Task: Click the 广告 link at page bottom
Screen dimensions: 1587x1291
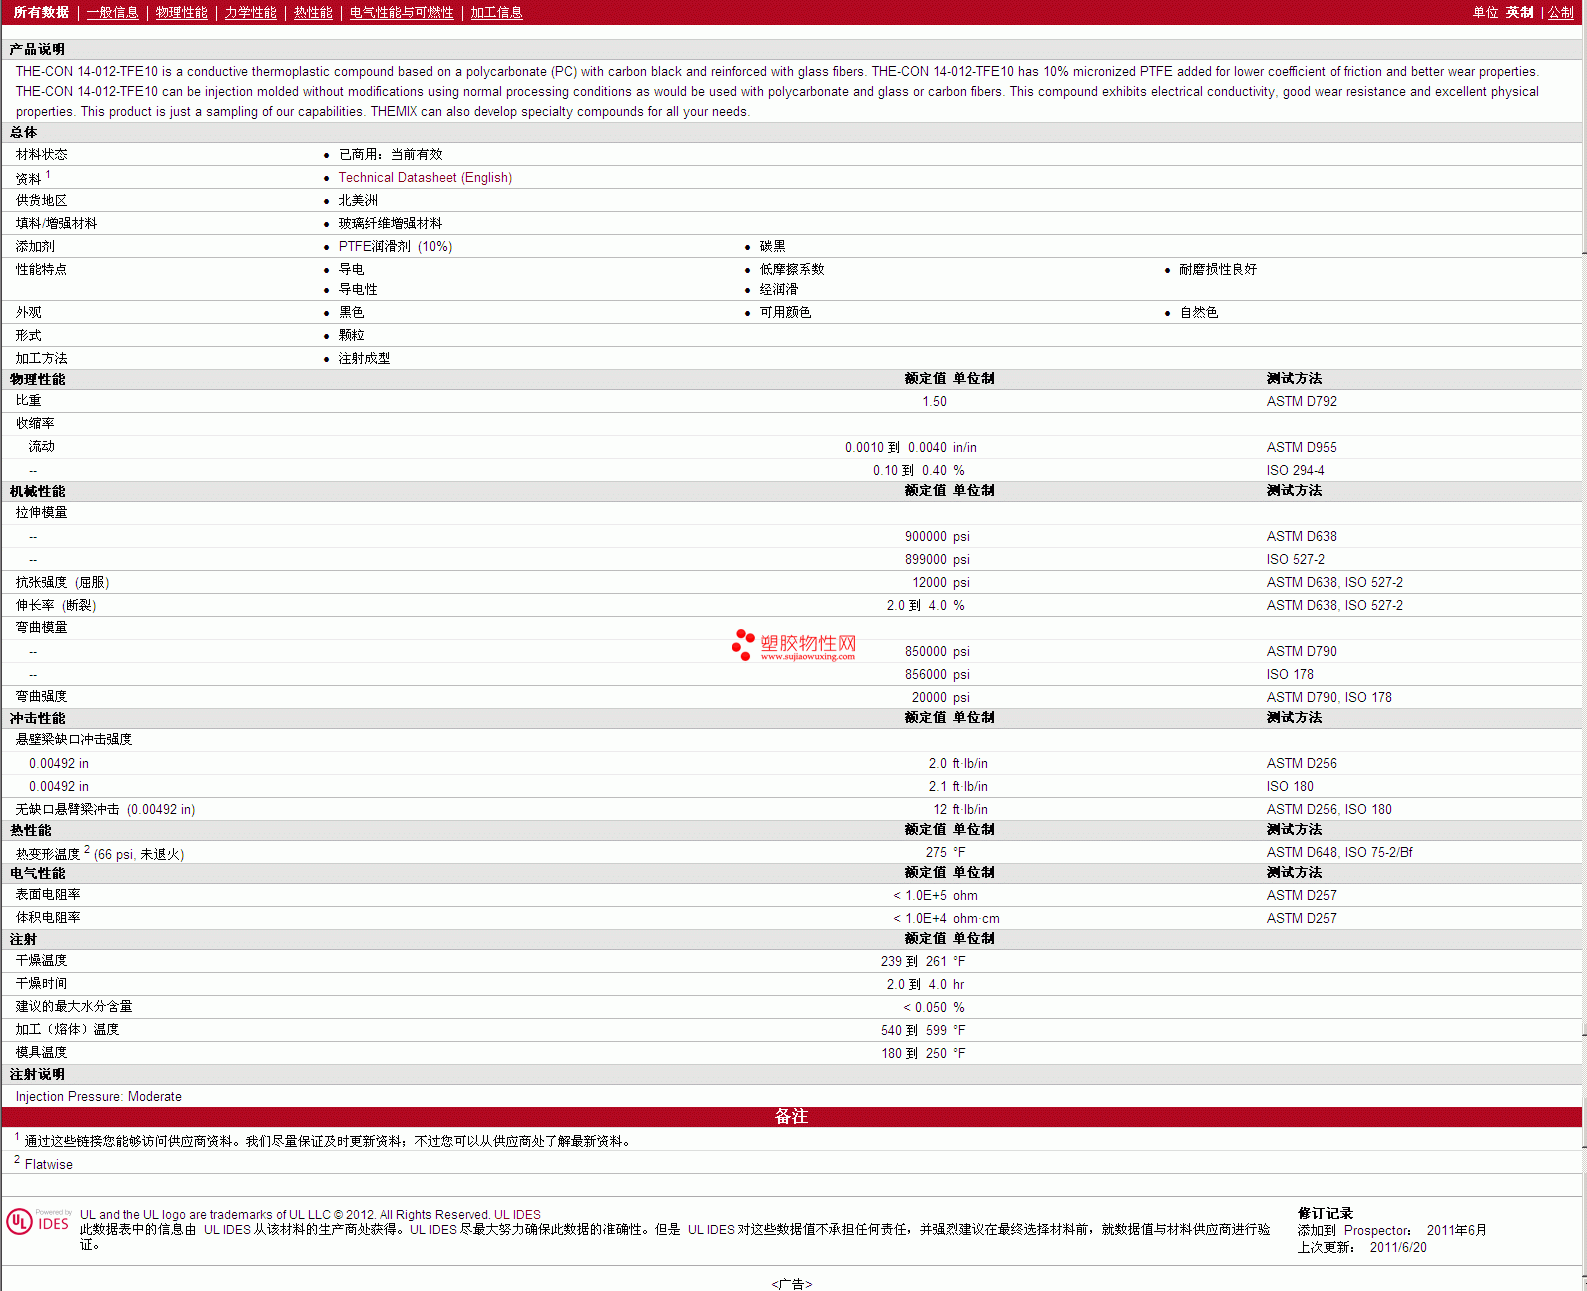Action: point(792,1284)
